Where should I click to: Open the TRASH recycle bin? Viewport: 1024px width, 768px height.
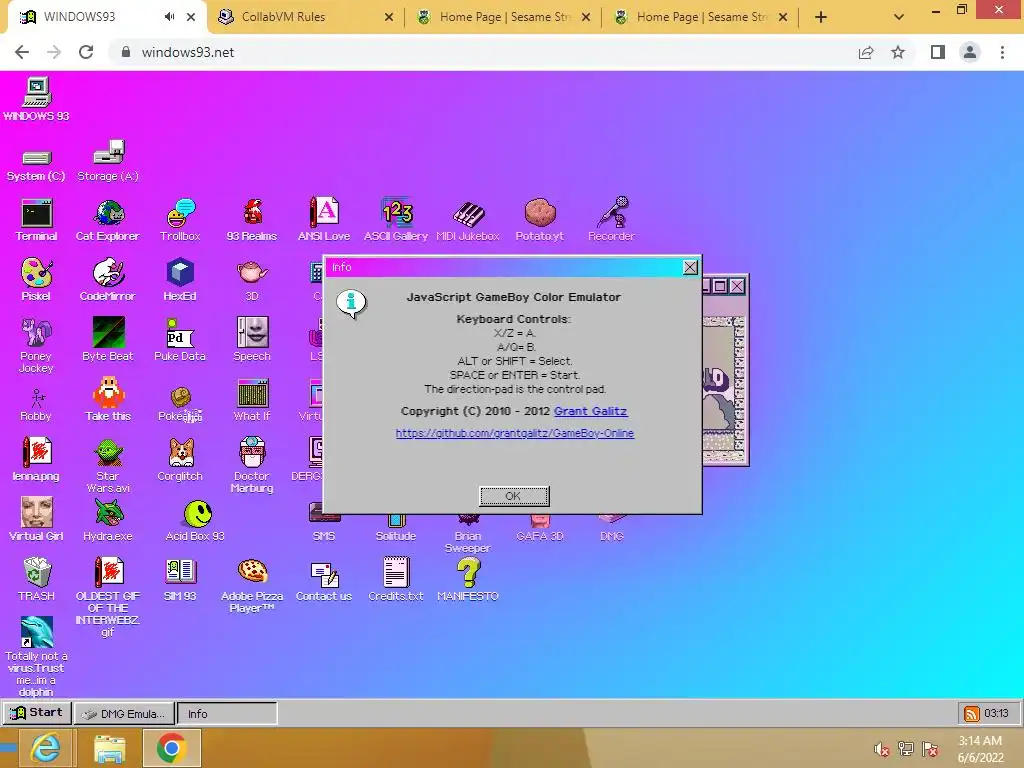(x=37, y=580)
